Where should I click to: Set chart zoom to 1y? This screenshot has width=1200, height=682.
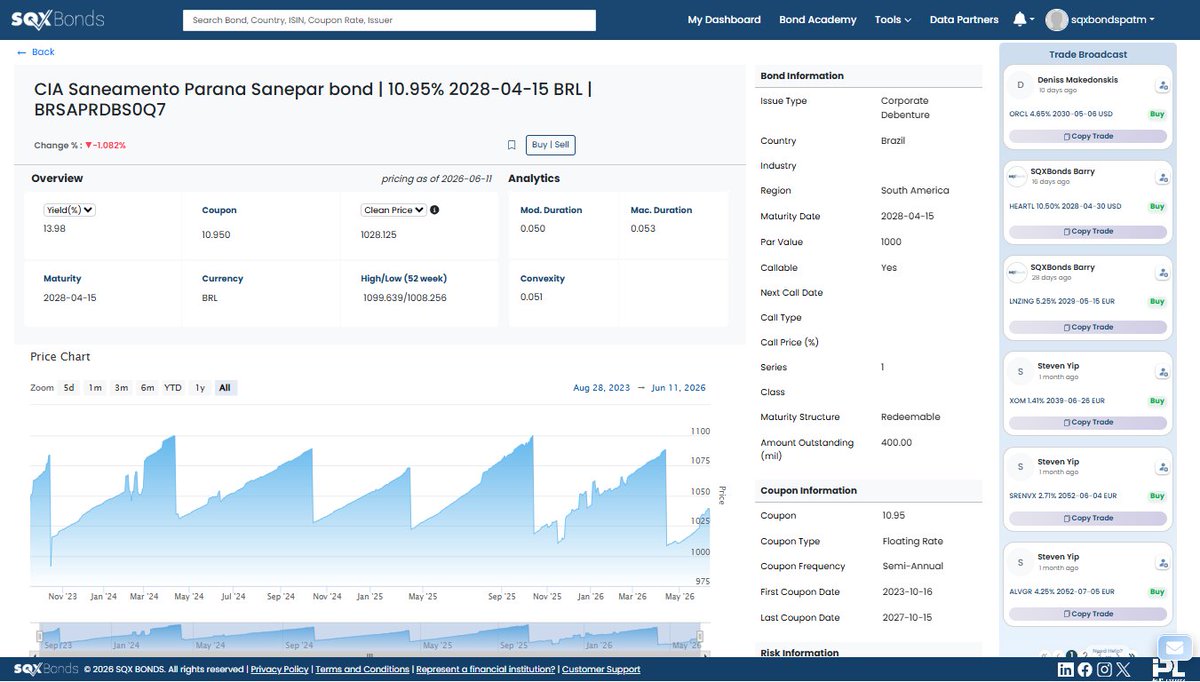(x=200, y=388)
